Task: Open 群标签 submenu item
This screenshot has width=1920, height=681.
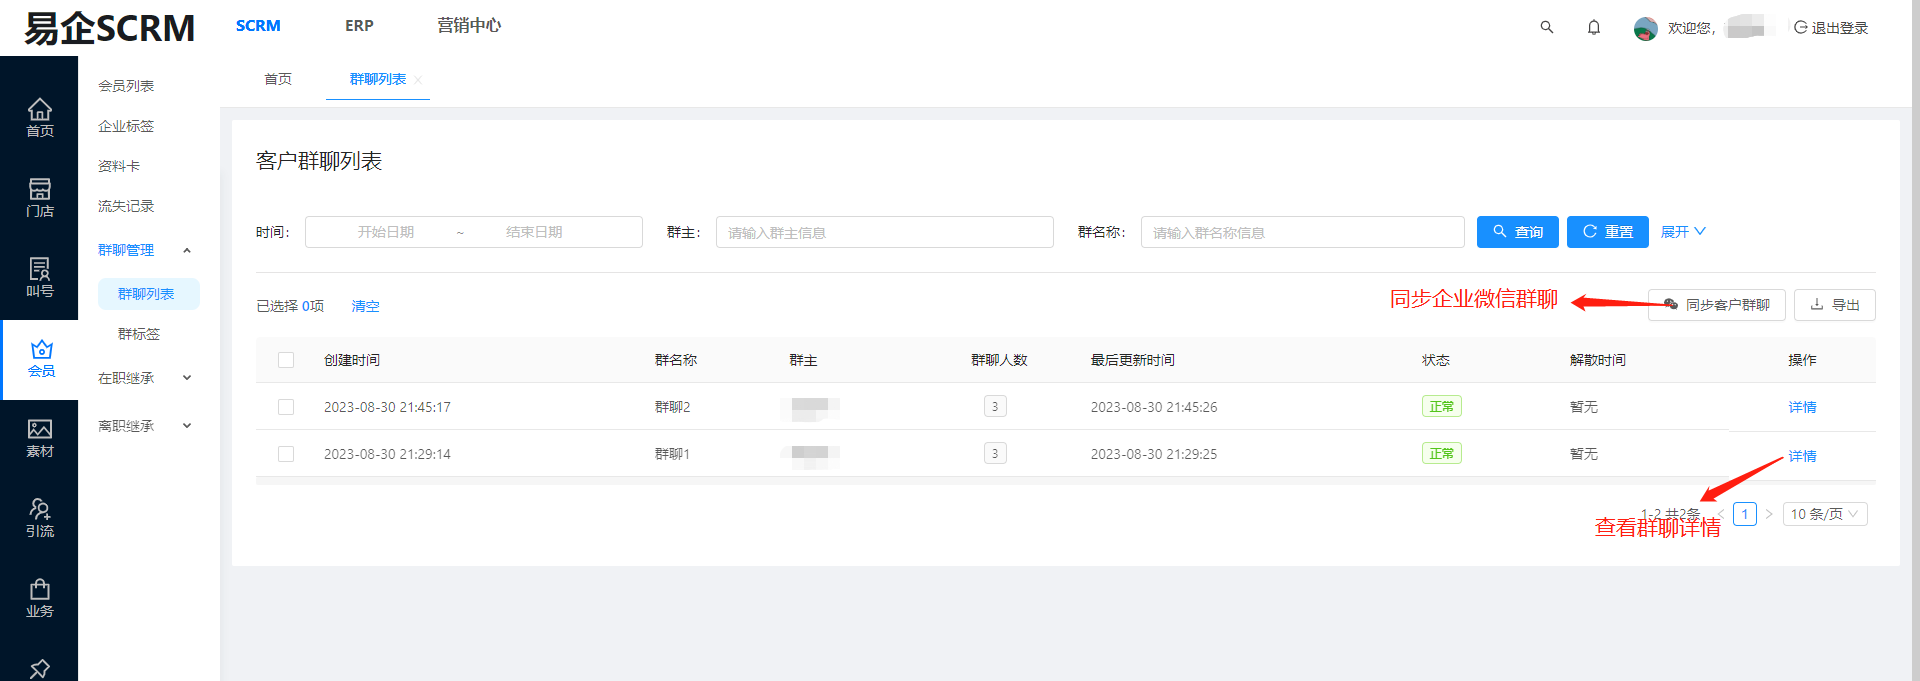Action: (x=139, y=334)
